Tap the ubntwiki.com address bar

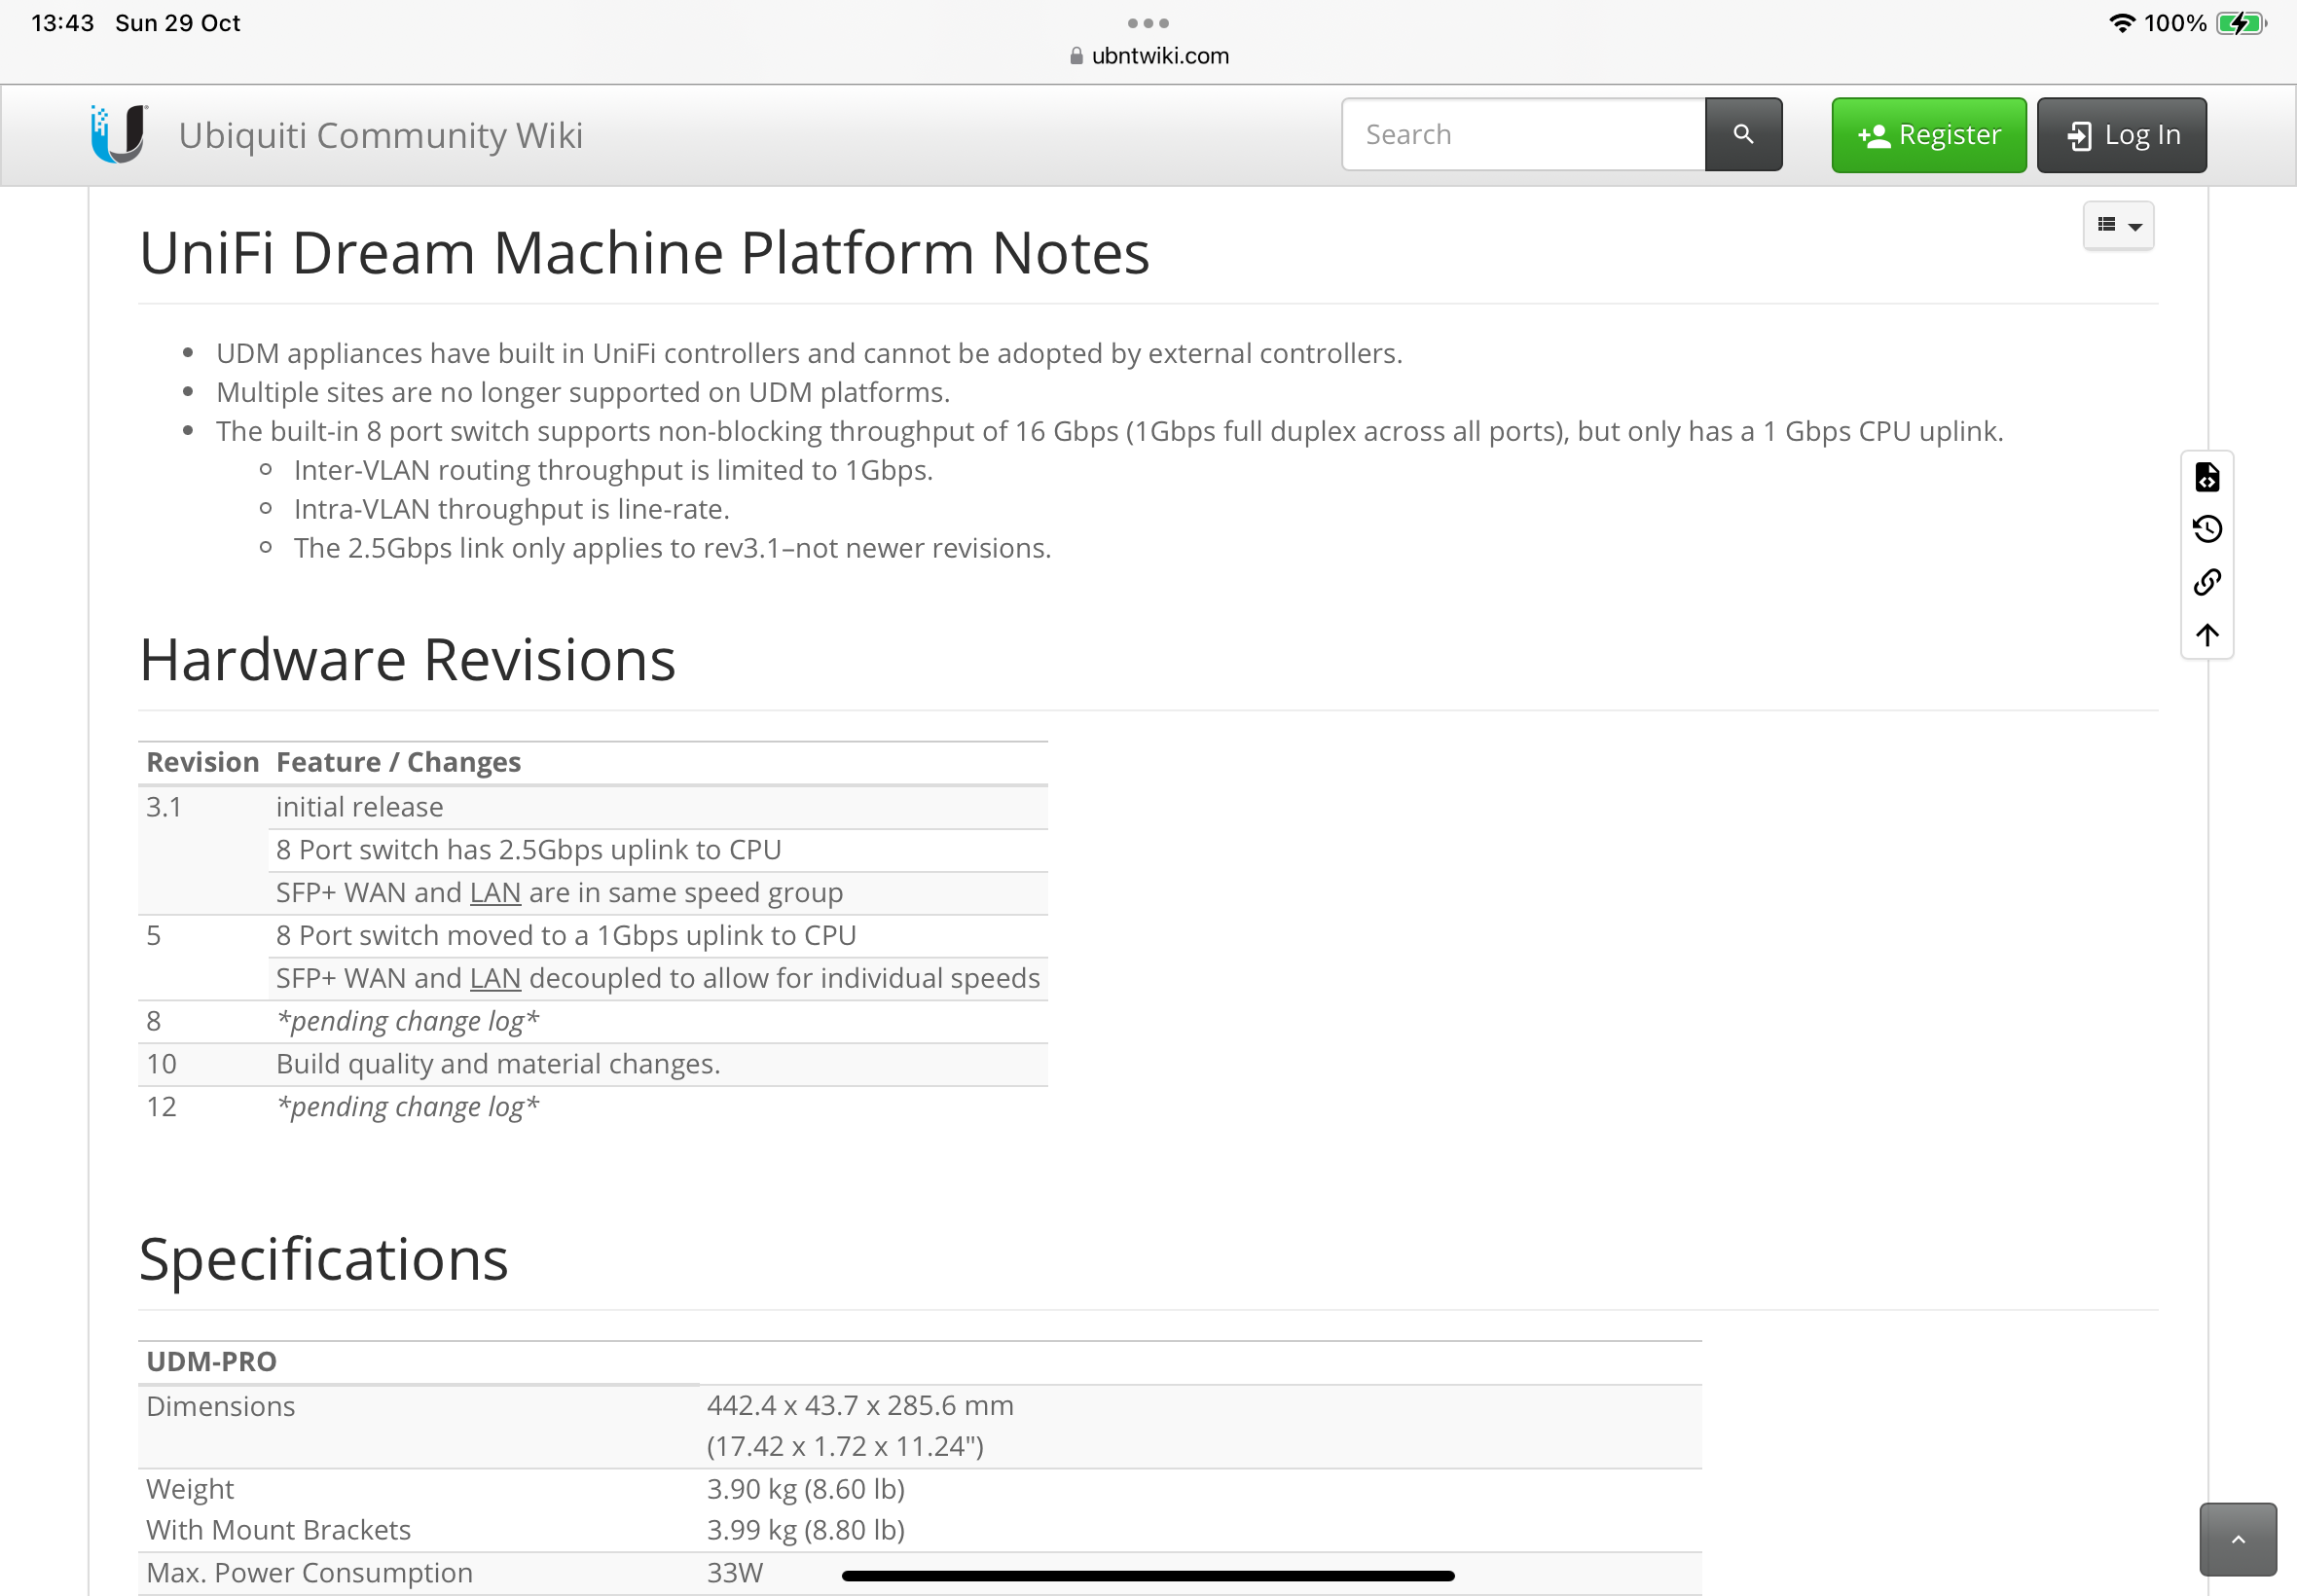coord(1159,56)
